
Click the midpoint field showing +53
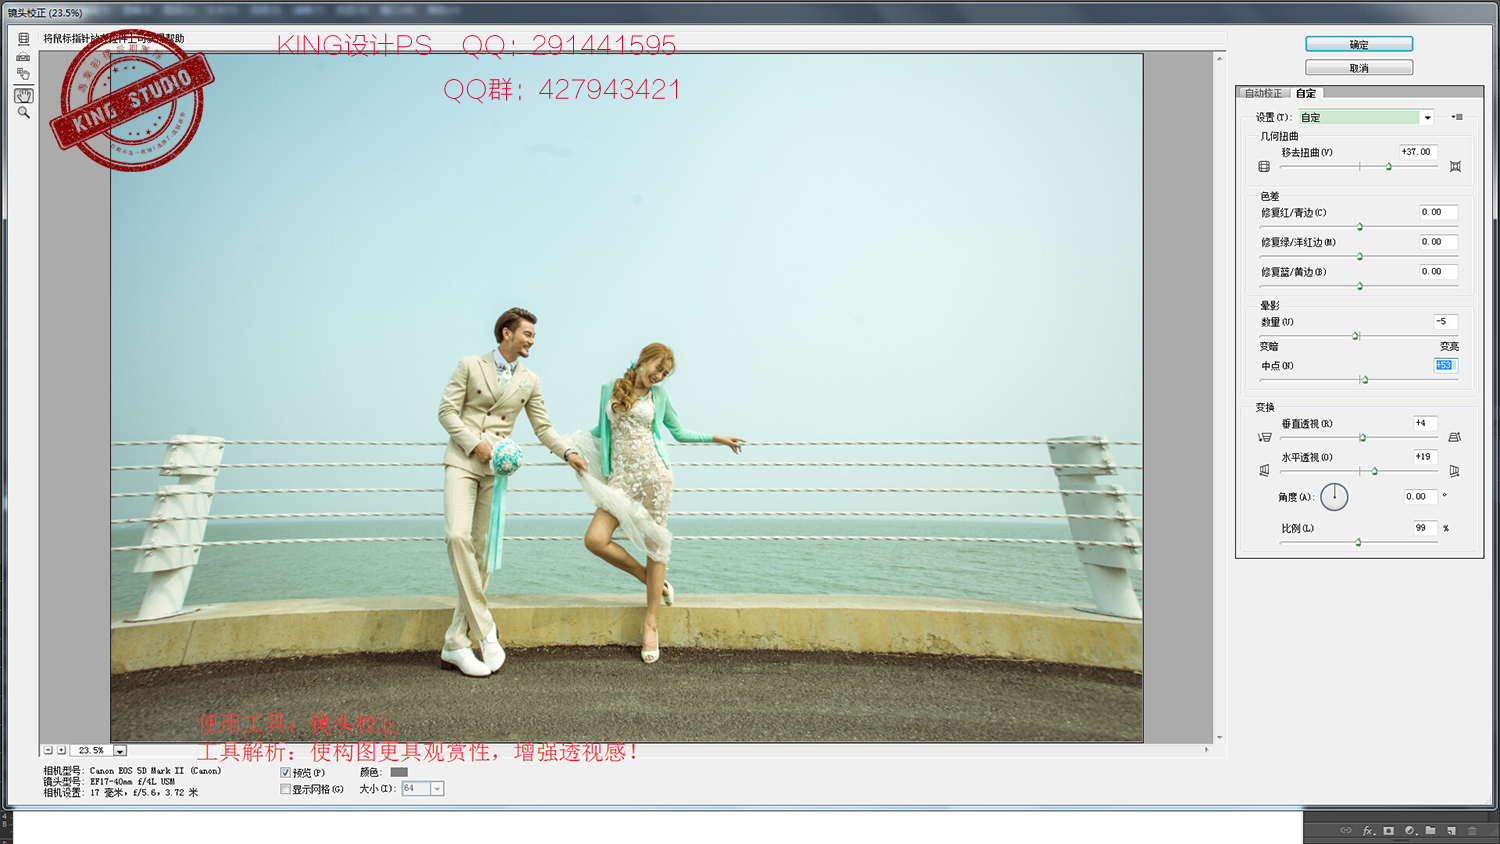(1445, 366)
